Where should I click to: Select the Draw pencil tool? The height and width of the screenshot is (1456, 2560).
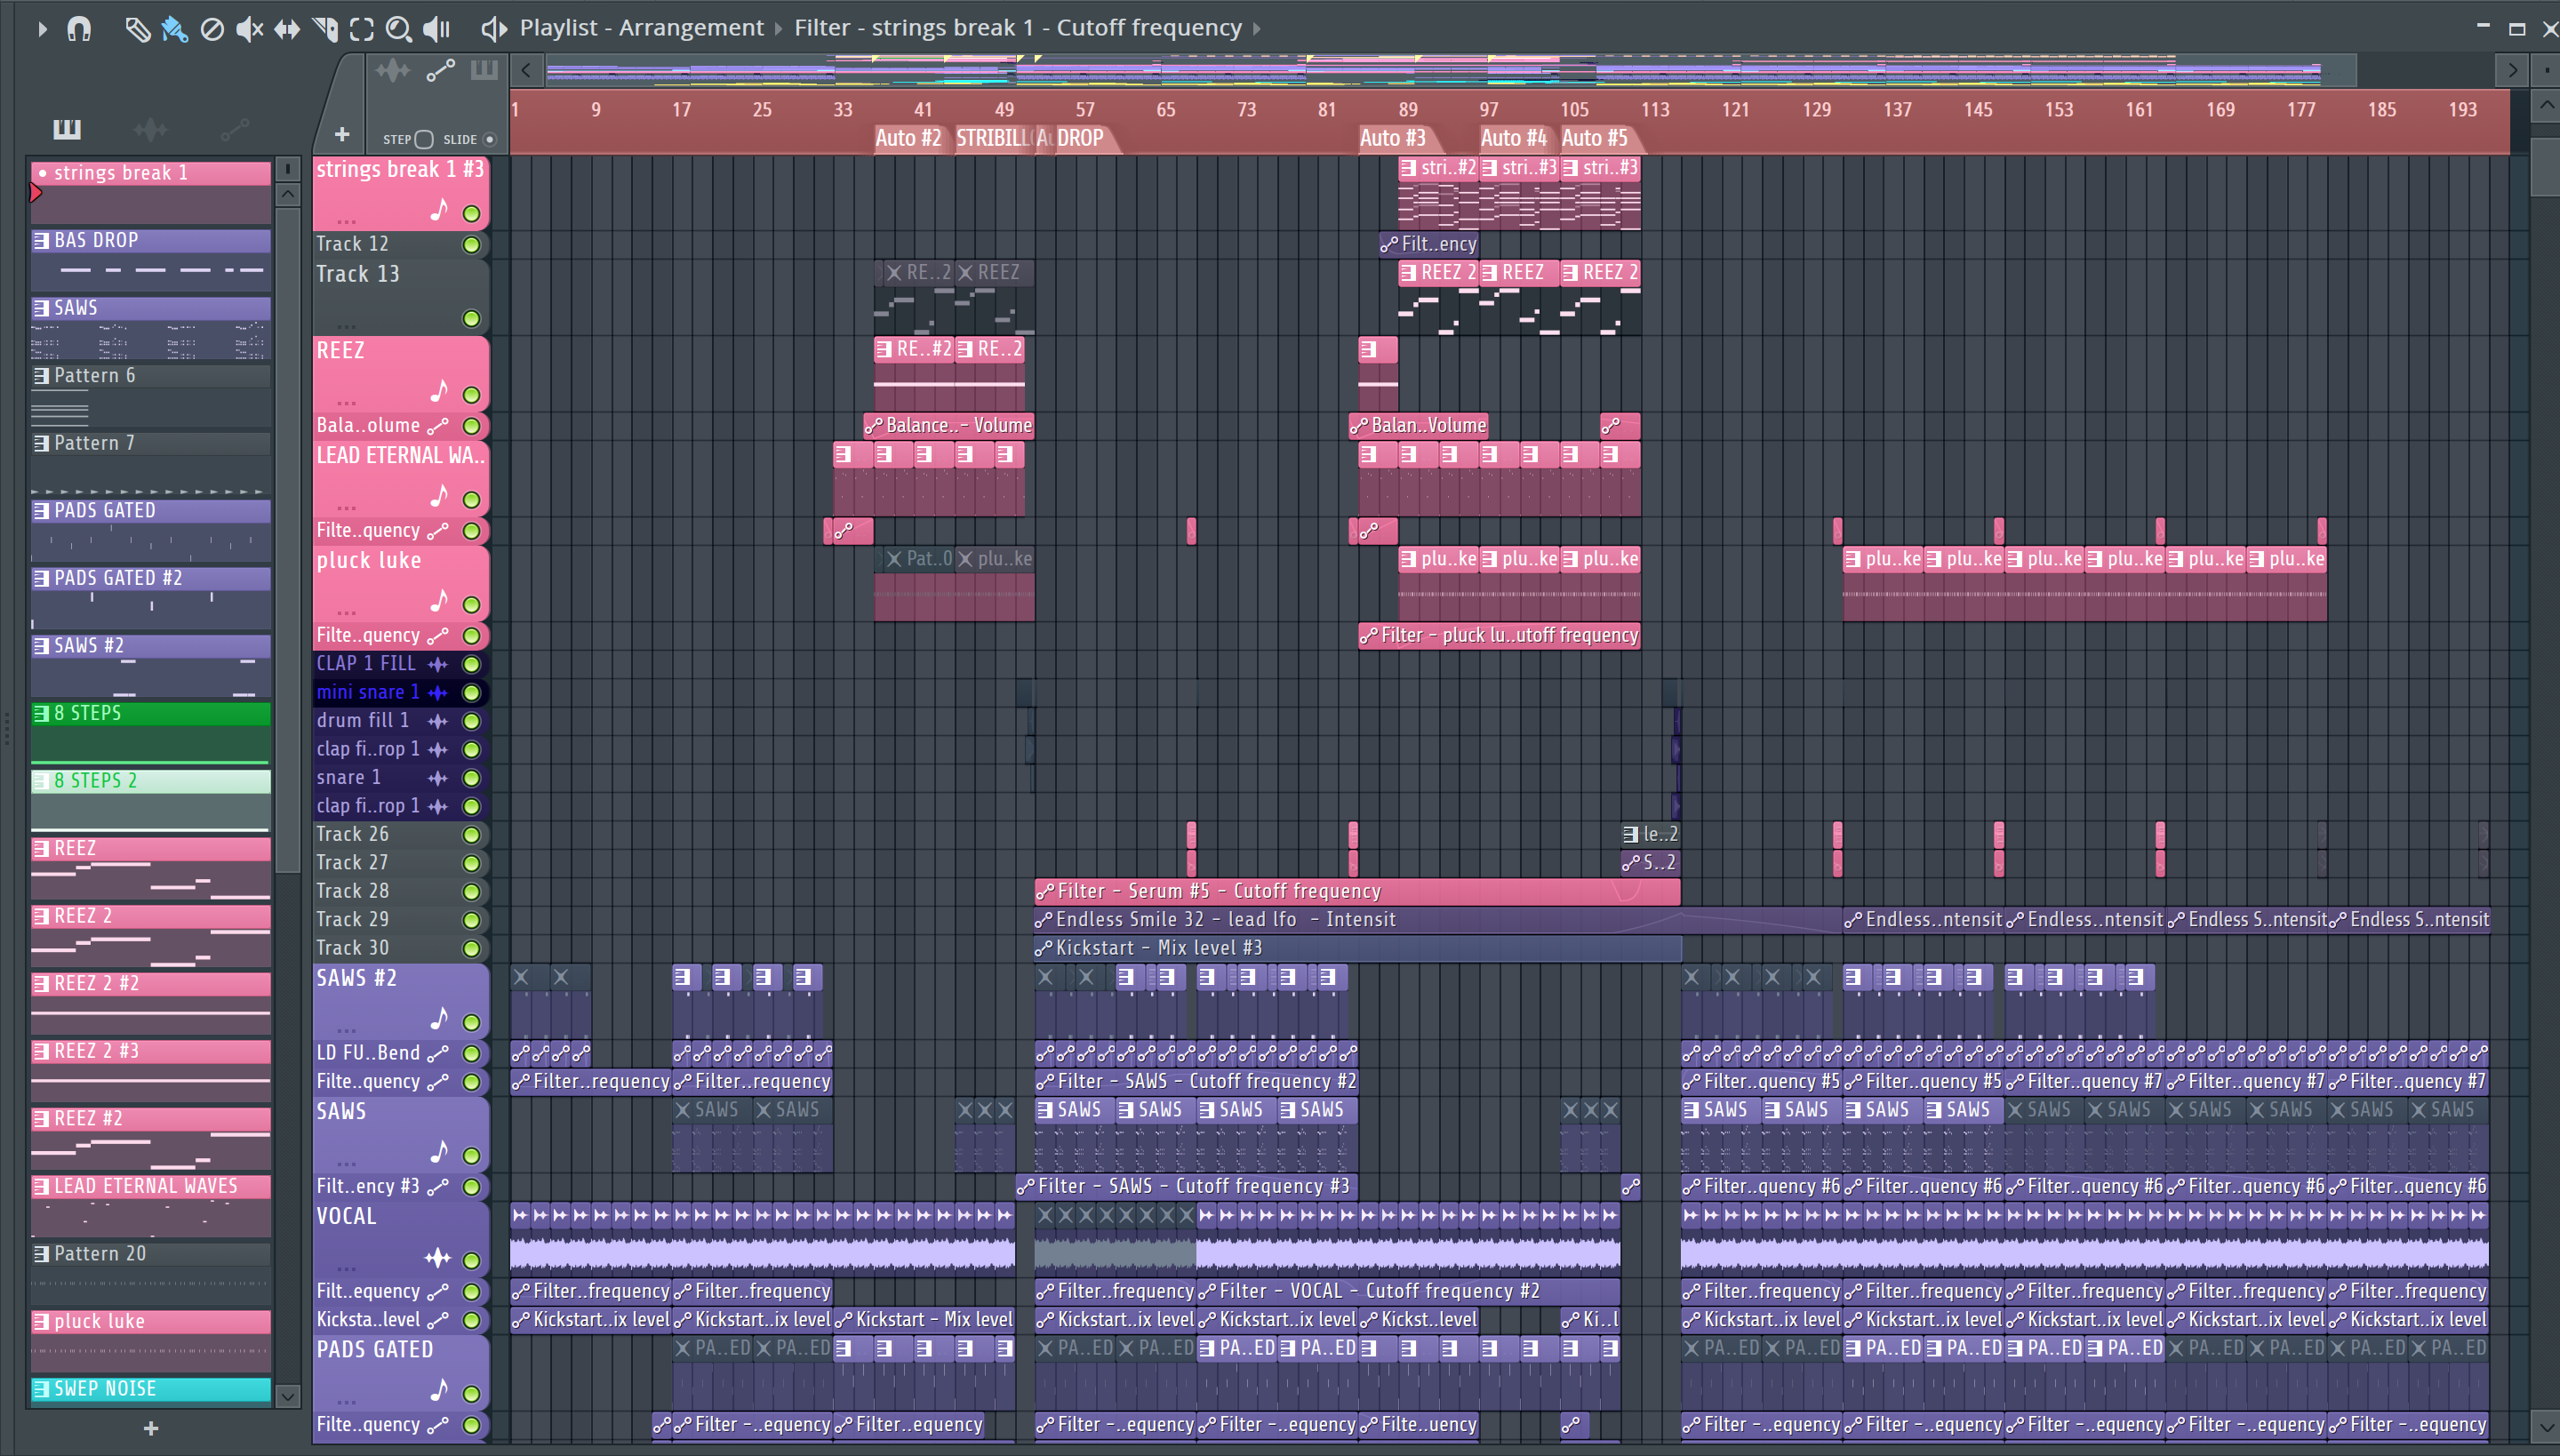click(137, 29)
